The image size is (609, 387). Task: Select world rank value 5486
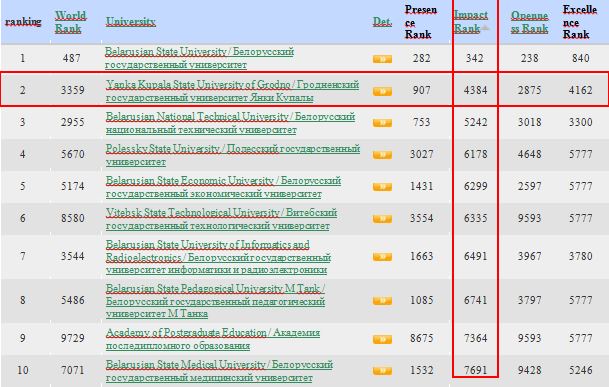73,300
